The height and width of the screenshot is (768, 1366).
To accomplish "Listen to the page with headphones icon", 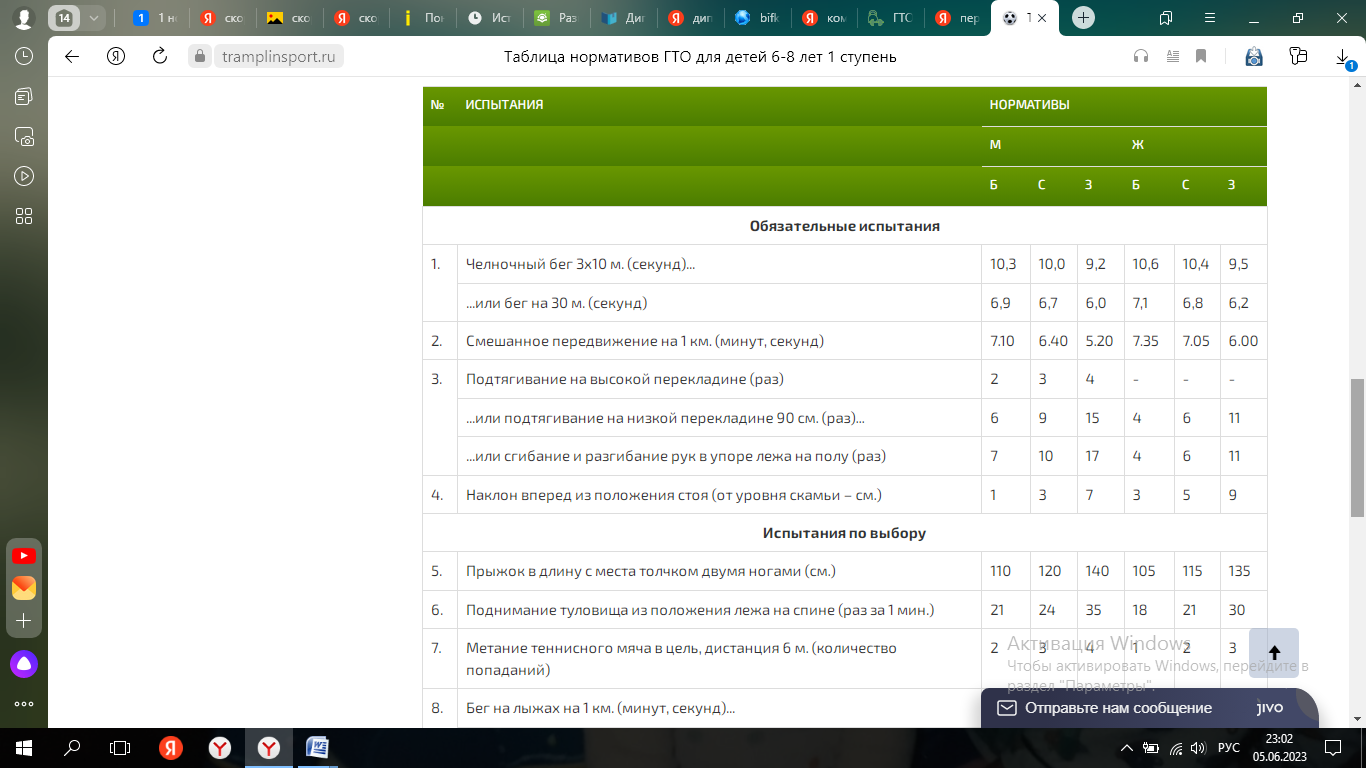I will (1141, 57).
